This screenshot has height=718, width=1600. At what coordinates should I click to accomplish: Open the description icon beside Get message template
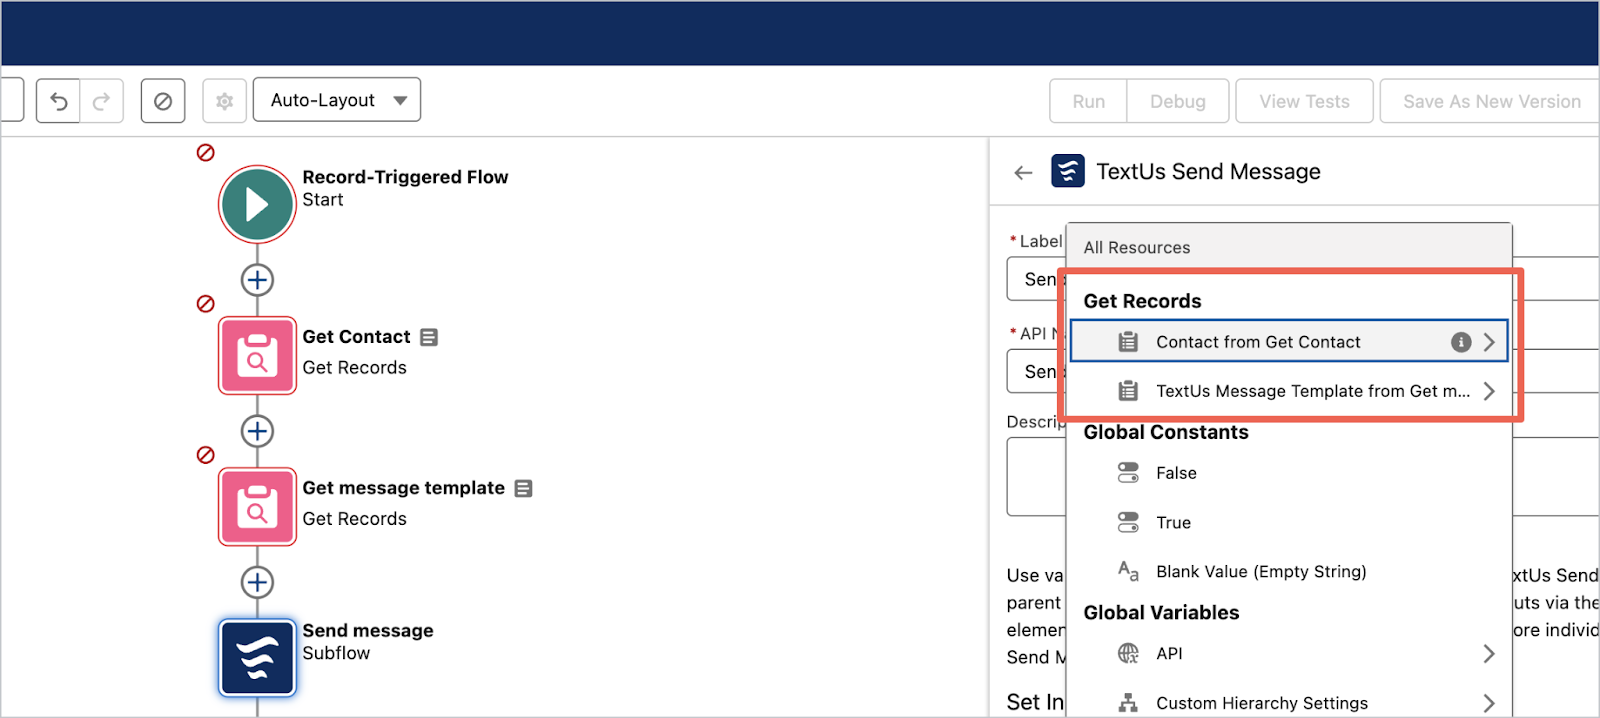pyautogui.click(x=523, y=488)
